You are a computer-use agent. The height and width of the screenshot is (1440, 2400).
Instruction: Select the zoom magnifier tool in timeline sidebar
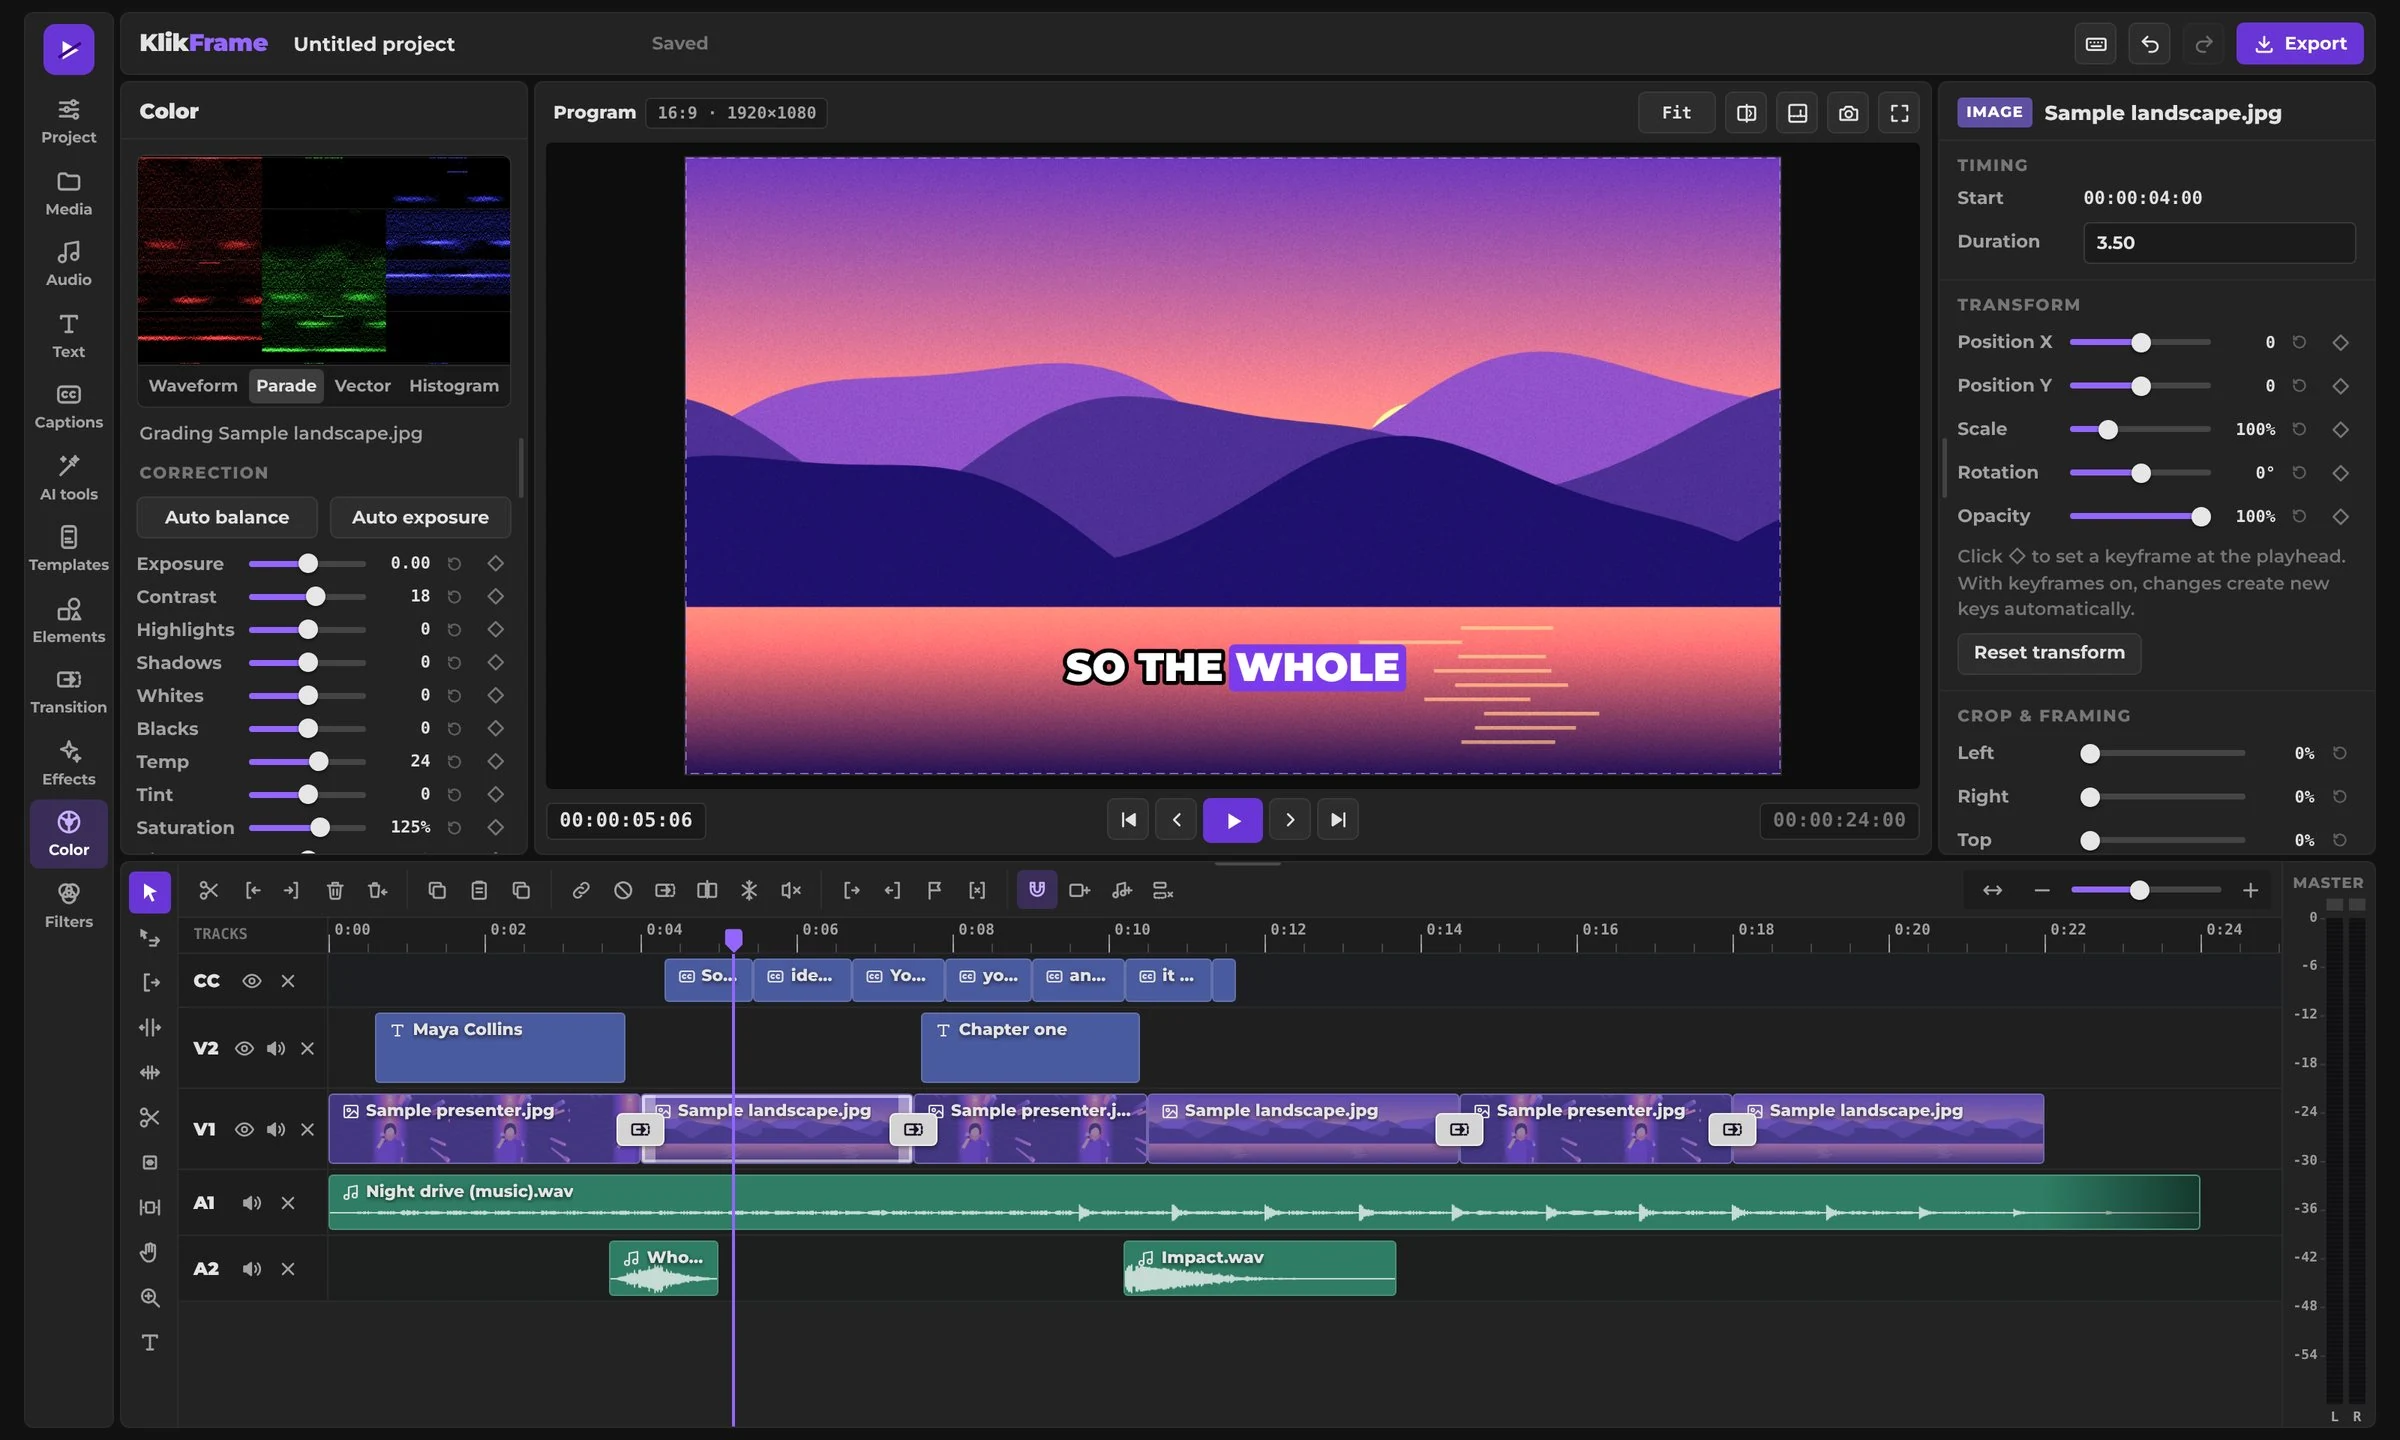pos(150,1297)
